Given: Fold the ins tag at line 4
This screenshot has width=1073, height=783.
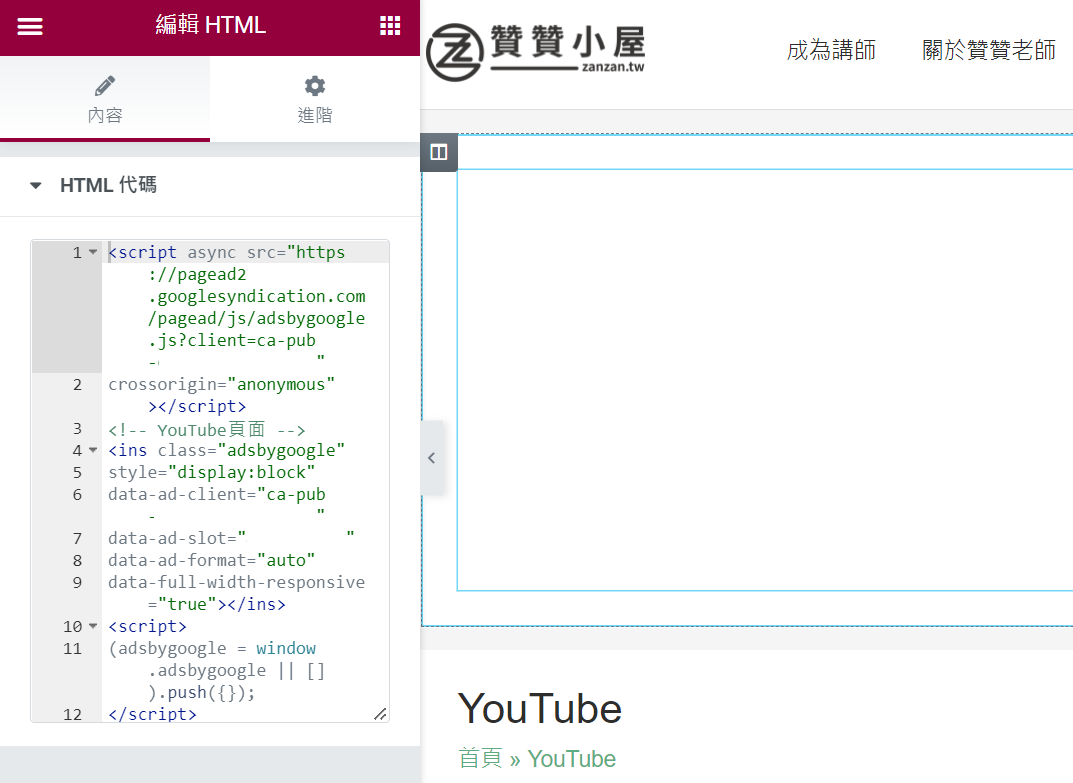Looking at the screenshot, I should pos(93,450).
